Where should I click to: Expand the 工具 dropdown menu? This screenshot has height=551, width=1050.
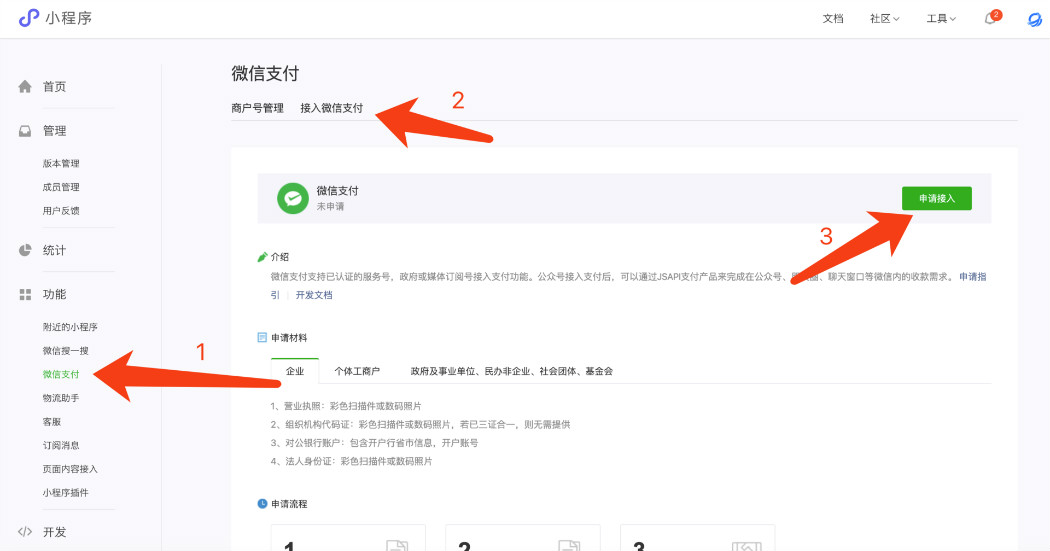pos(940,19)
